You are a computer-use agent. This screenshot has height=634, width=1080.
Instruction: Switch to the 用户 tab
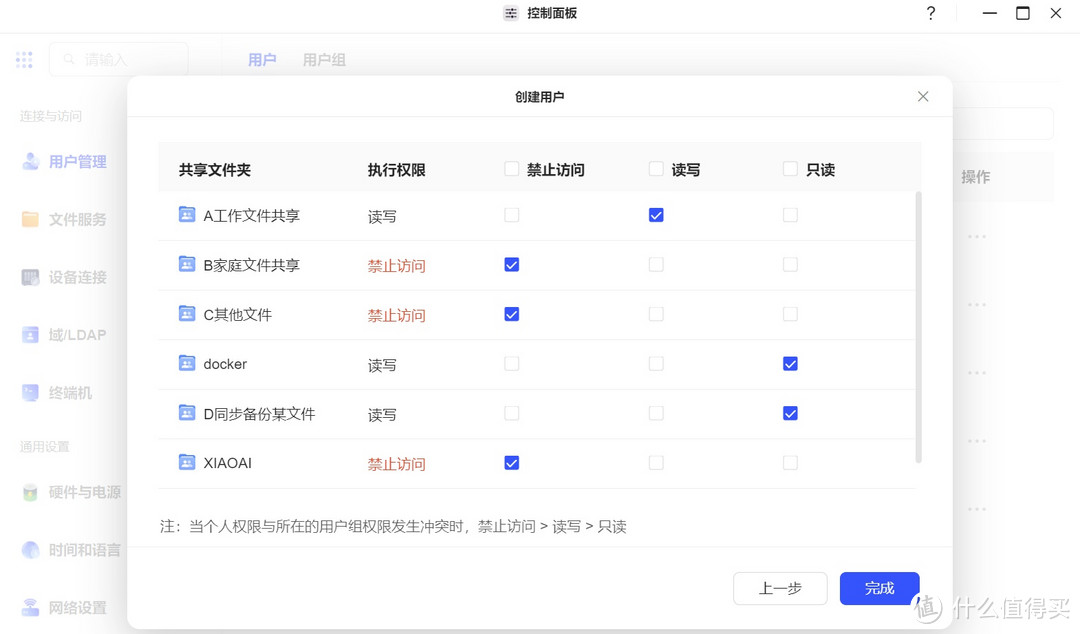tap(262, 59)
